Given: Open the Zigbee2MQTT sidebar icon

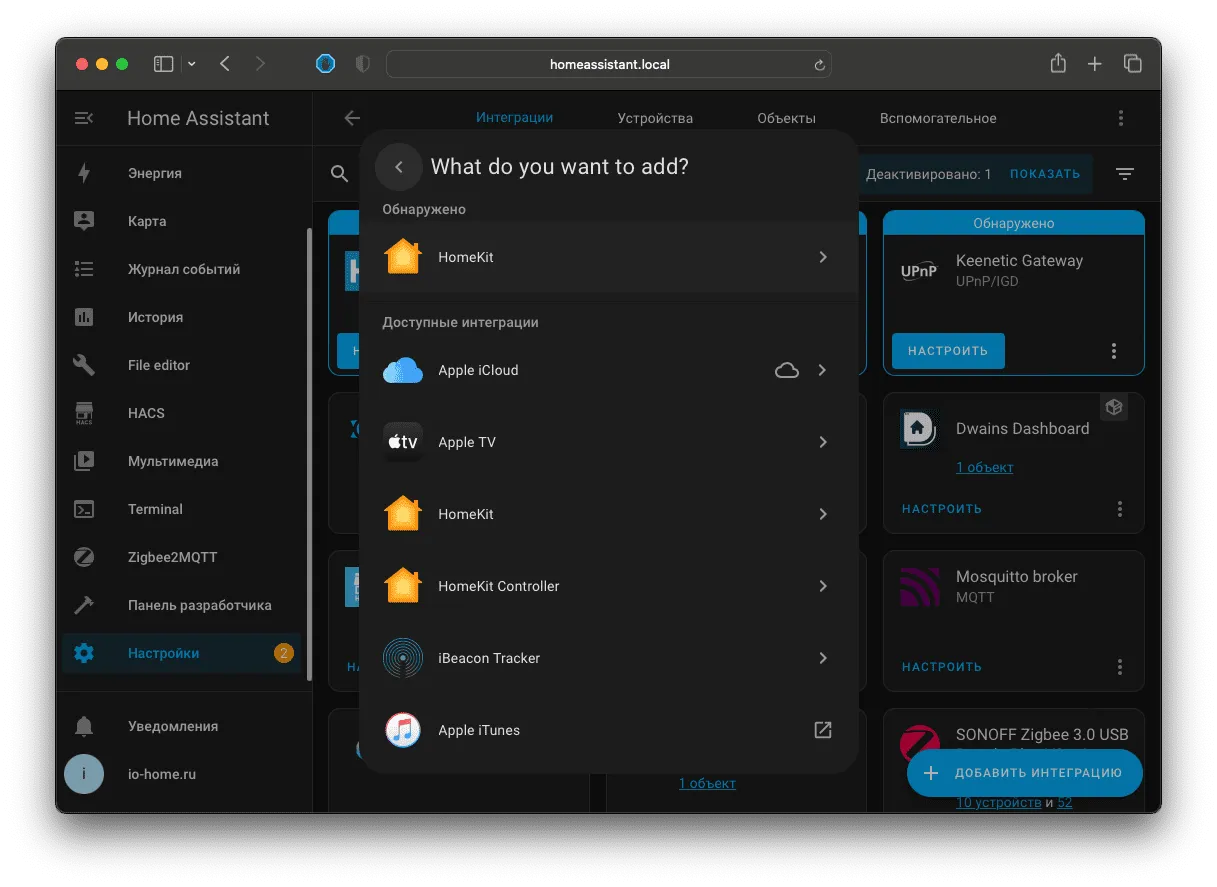Looking at the screenshot, I should pos(84,557).
